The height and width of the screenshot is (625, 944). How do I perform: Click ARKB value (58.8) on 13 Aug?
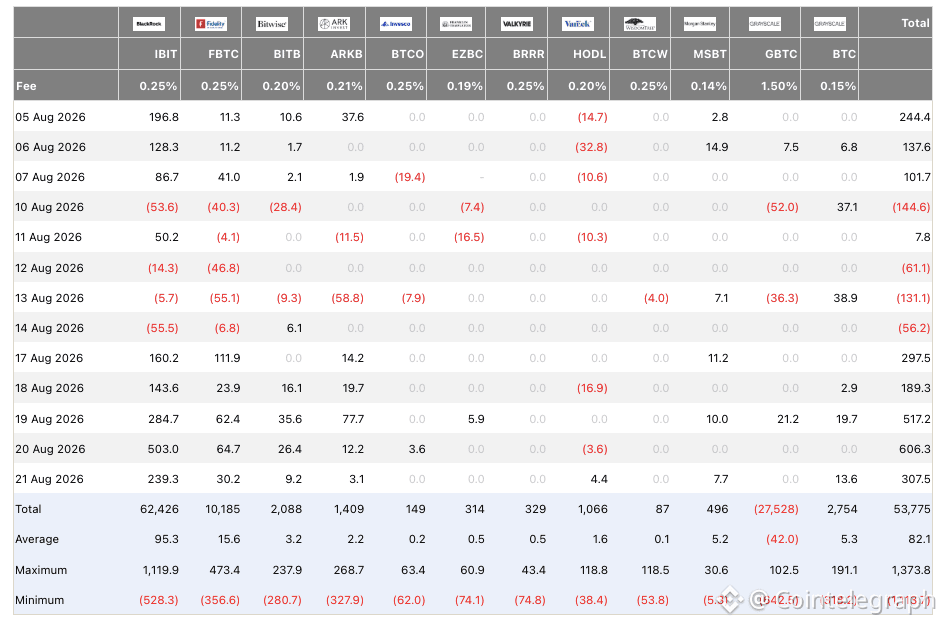(347, 298)
